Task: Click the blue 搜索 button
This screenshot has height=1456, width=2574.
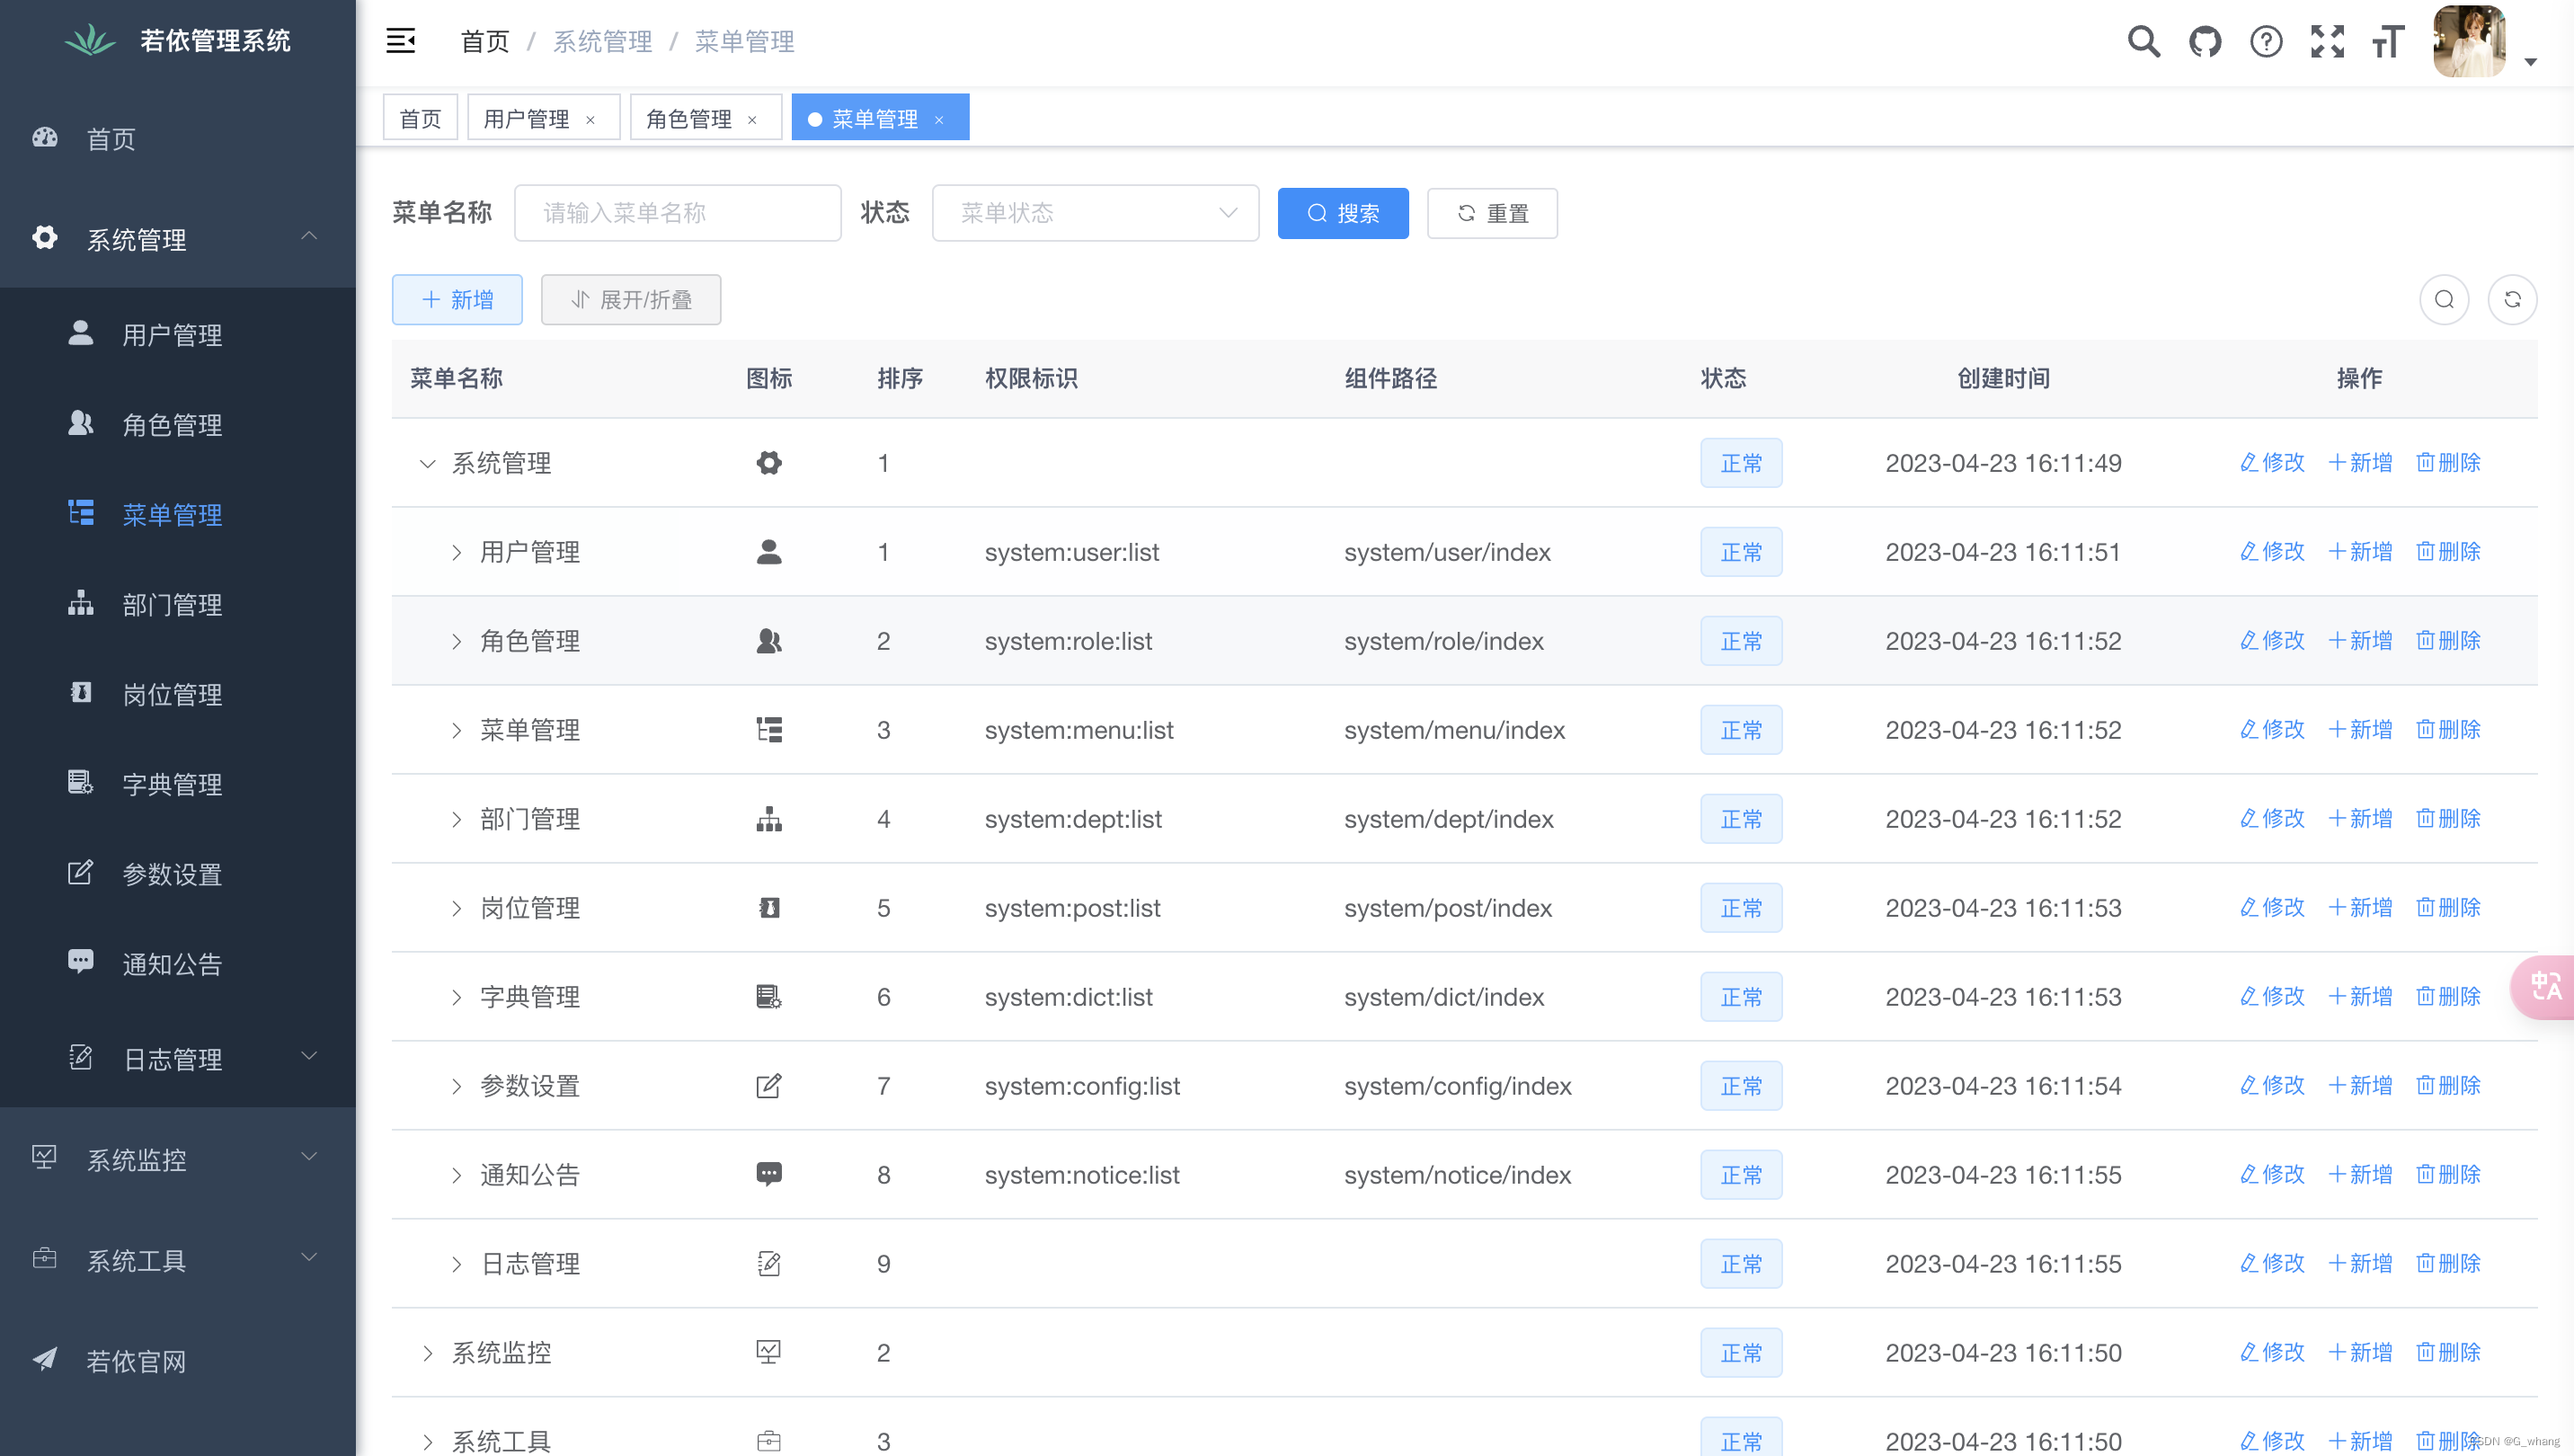Action: click(x=1342, y=213)
